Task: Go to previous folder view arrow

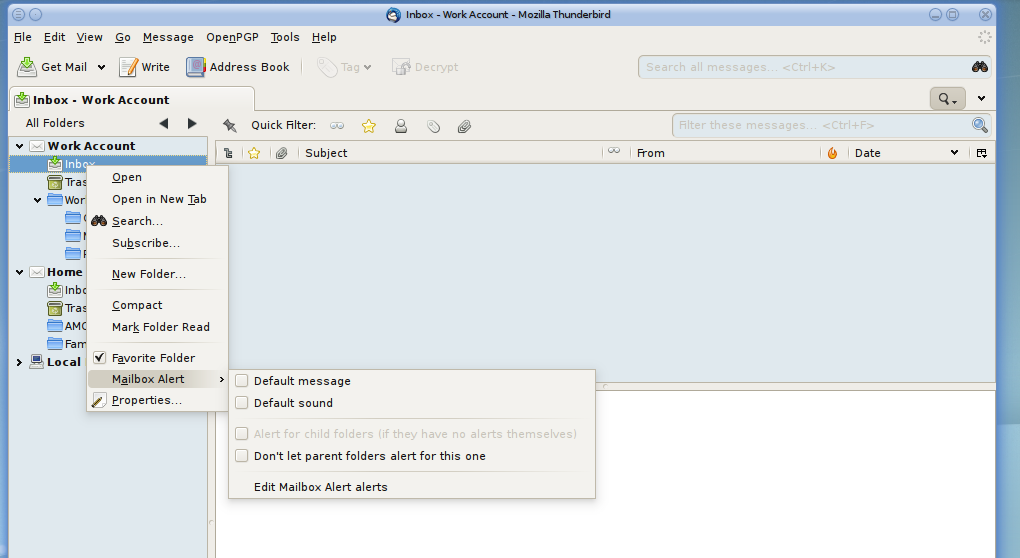Action: click(x=164, y=123)
